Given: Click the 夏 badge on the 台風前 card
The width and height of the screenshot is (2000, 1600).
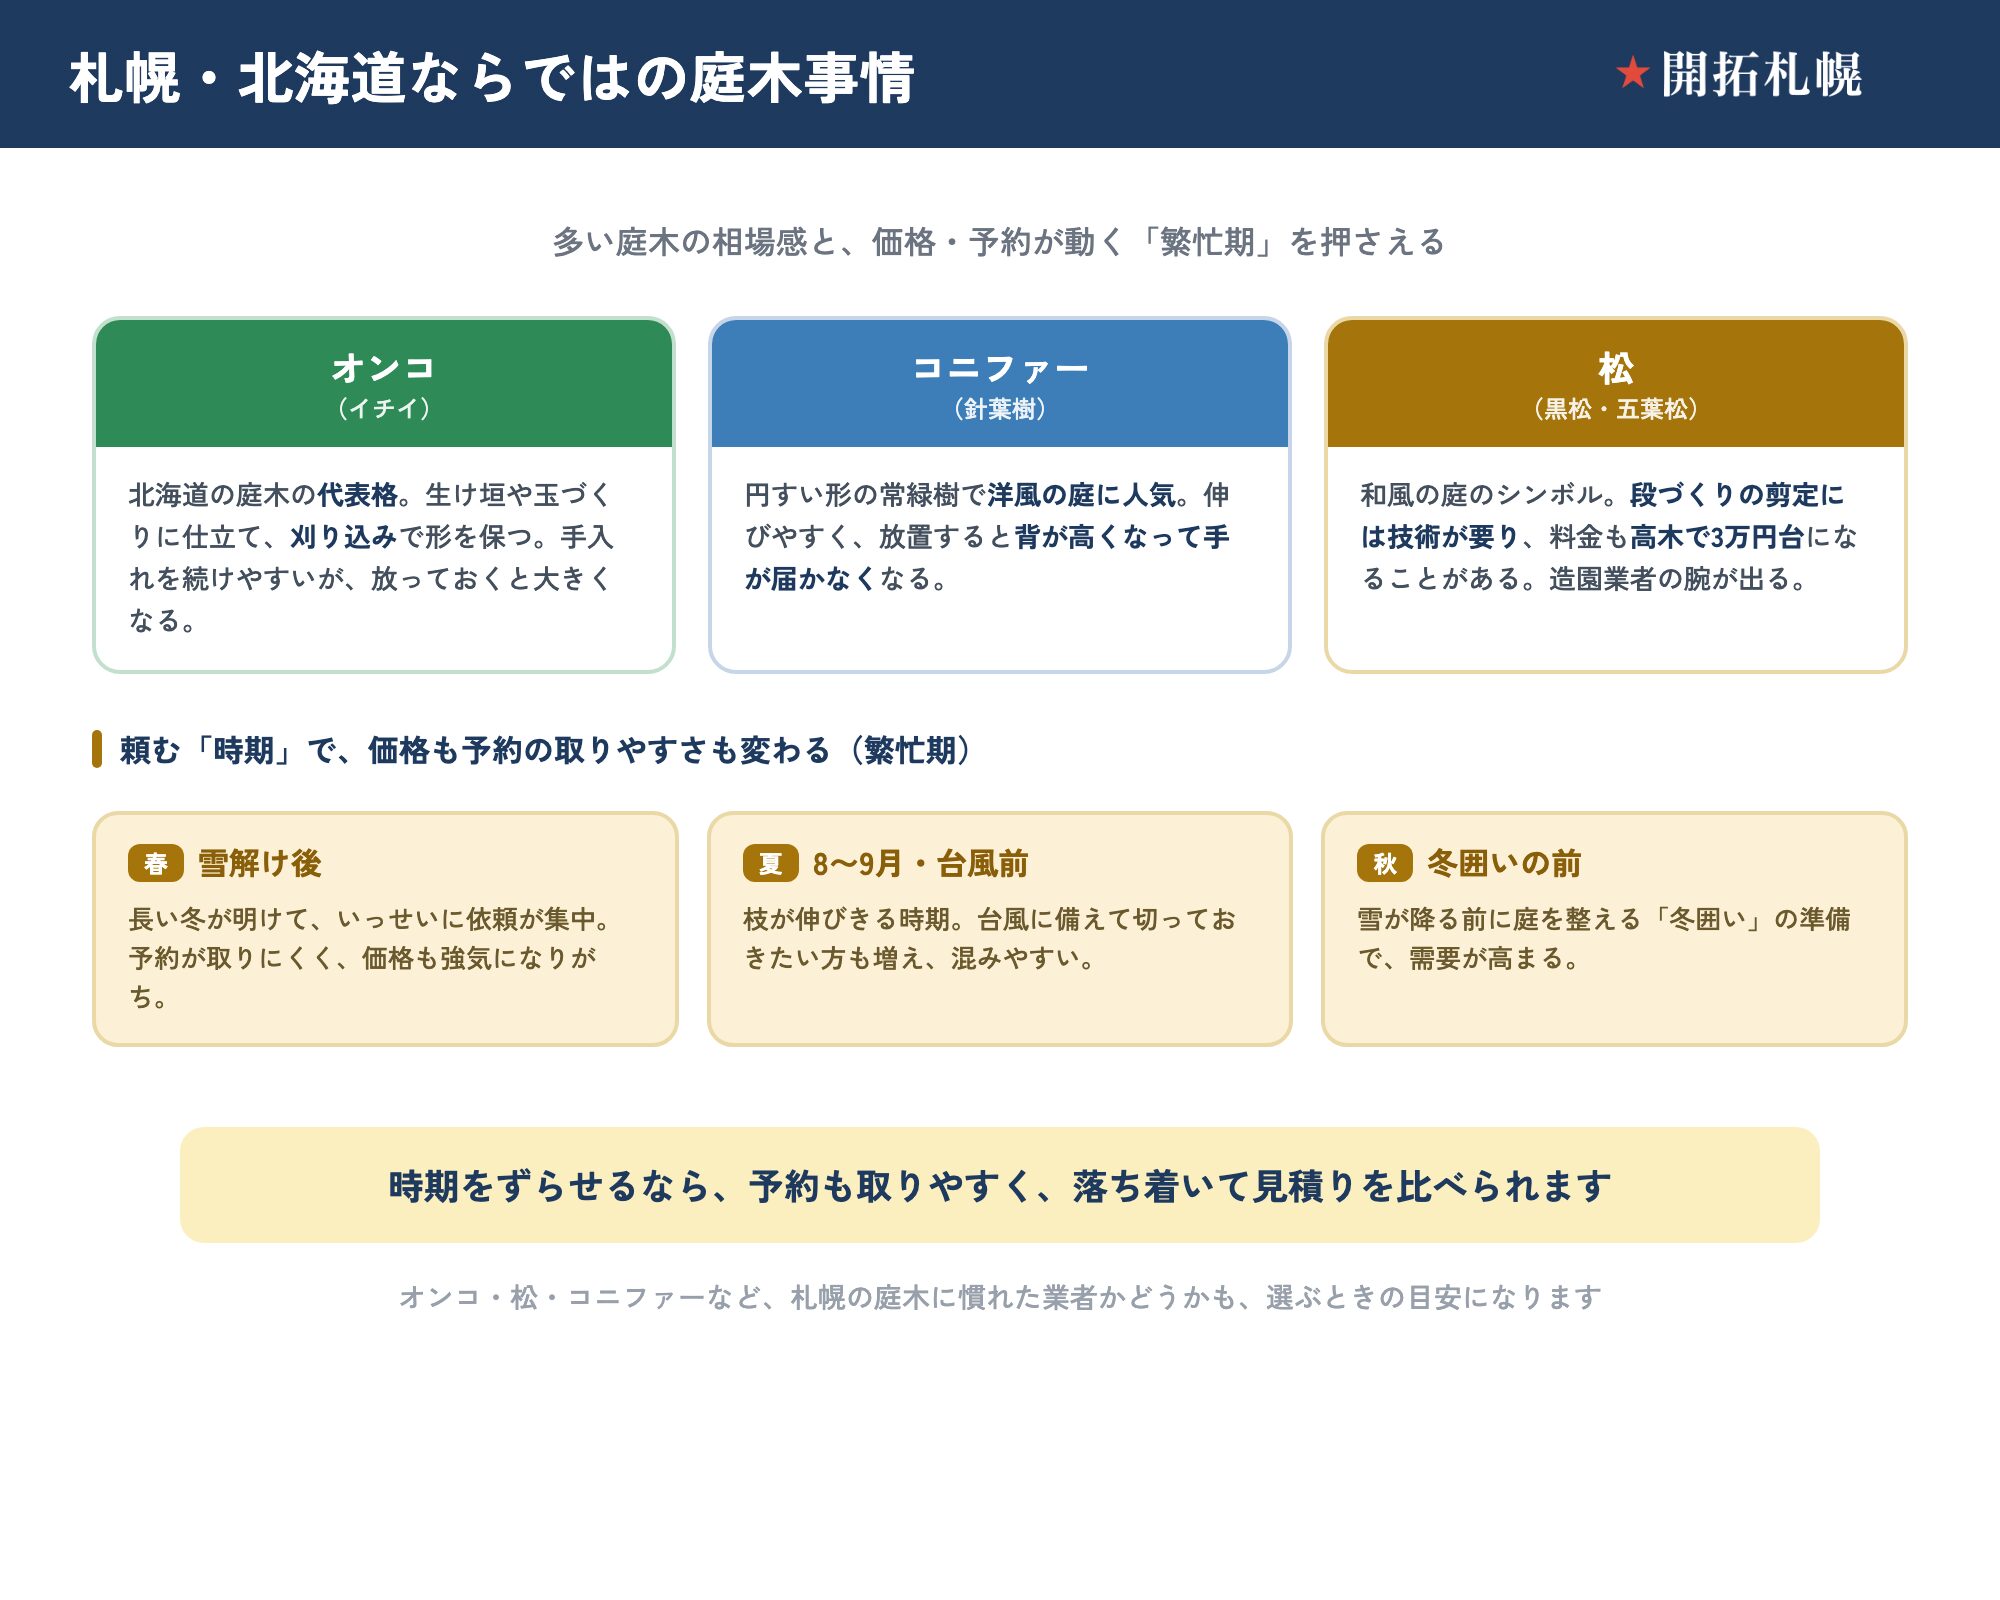Looking at the screenshot, I should pyautogui.click(x=770, y=863).
